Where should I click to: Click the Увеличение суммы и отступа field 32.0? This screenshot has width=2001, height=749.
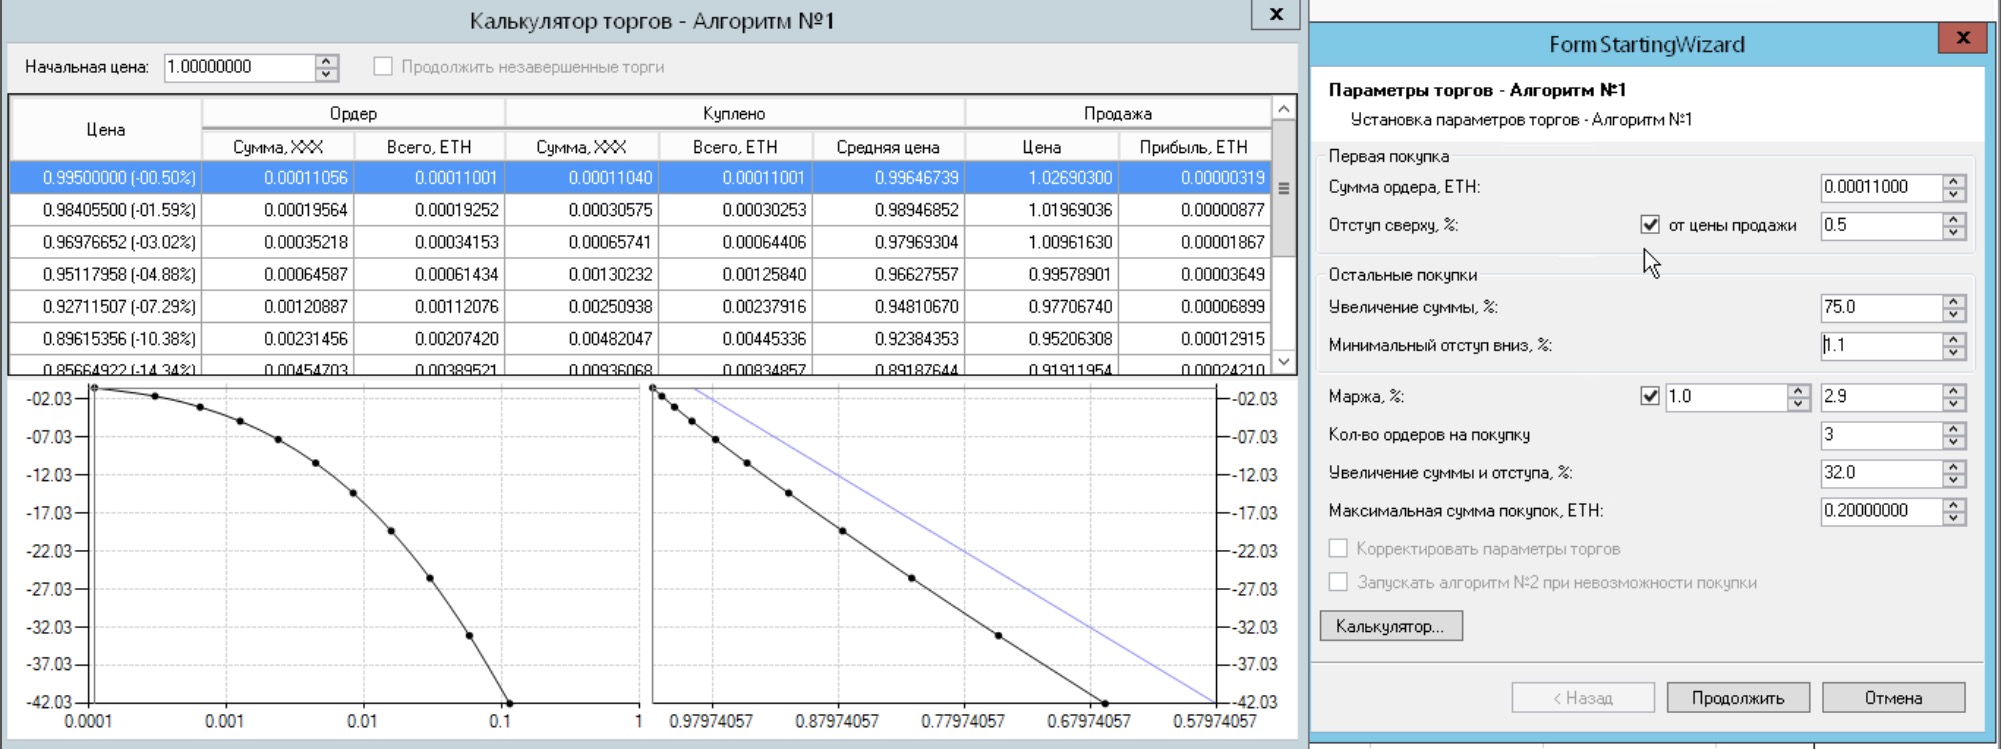(1881, 473)
